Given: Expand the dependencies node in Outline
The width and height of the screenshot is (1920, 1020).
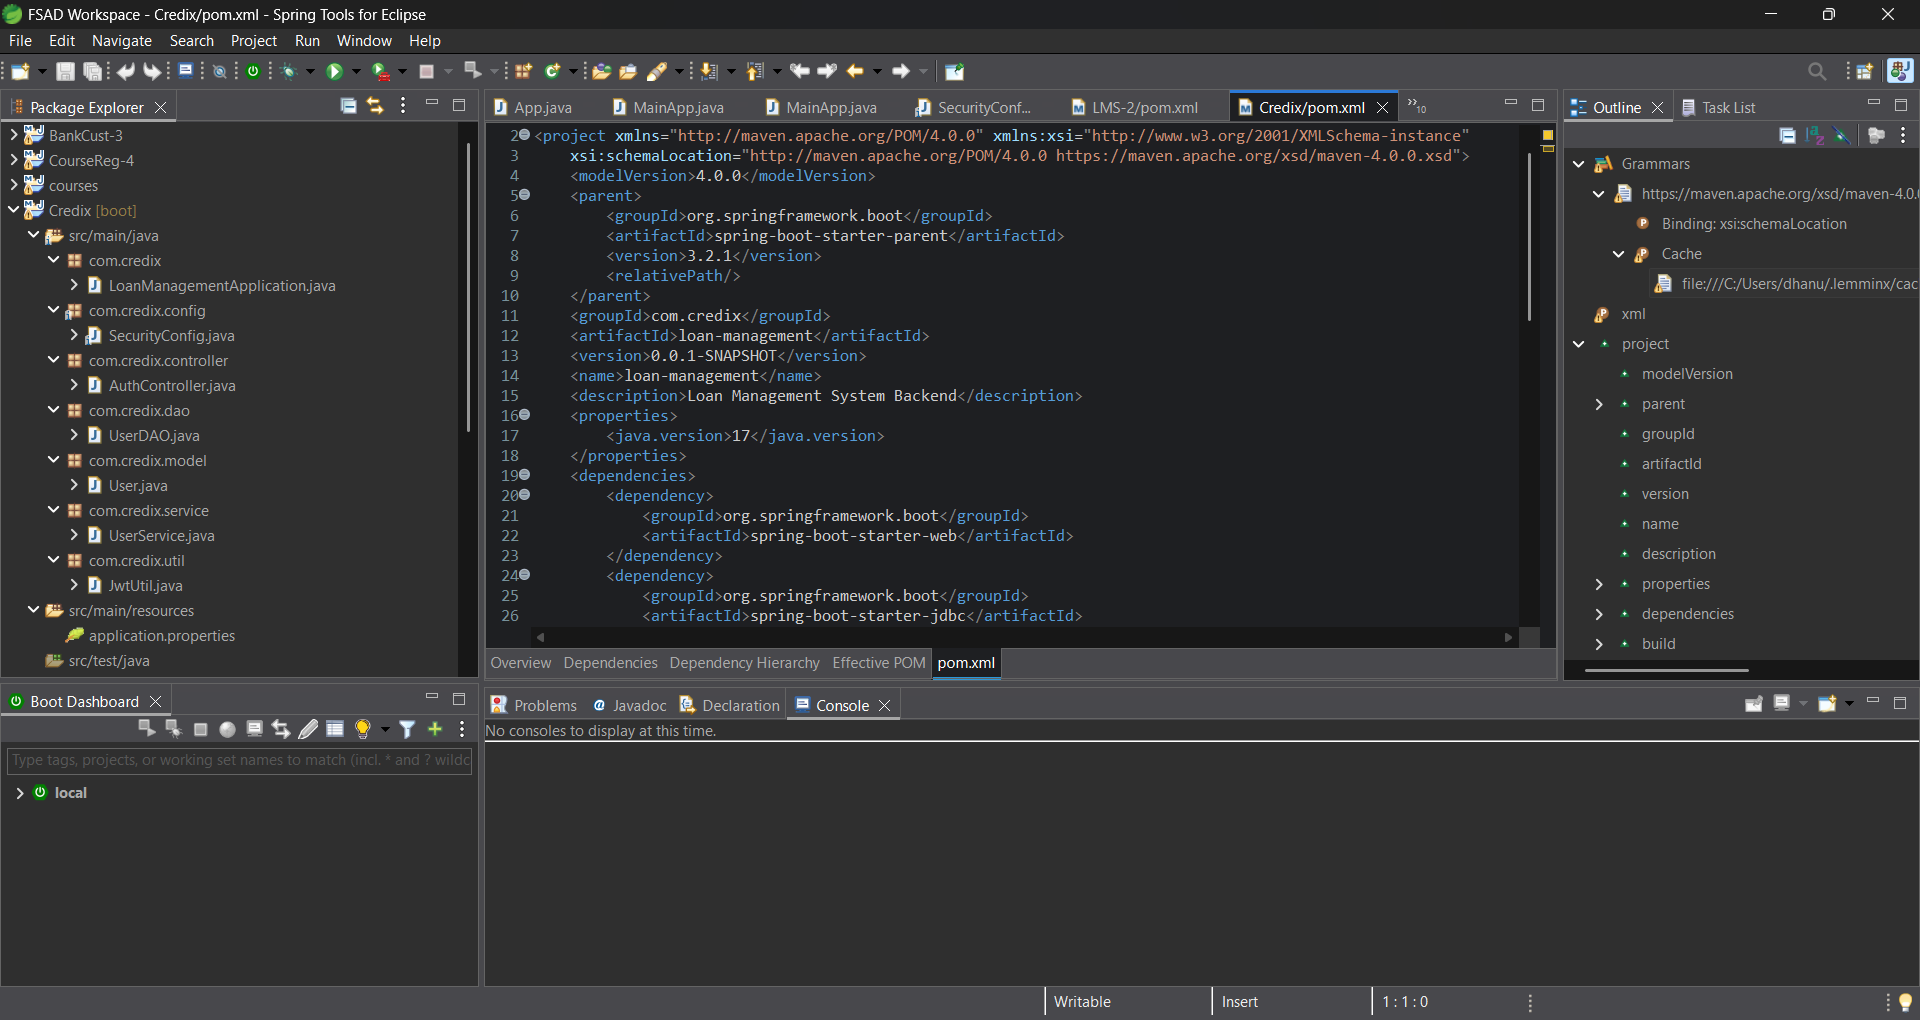Looking at the screenshot, I should point(1599,614).
